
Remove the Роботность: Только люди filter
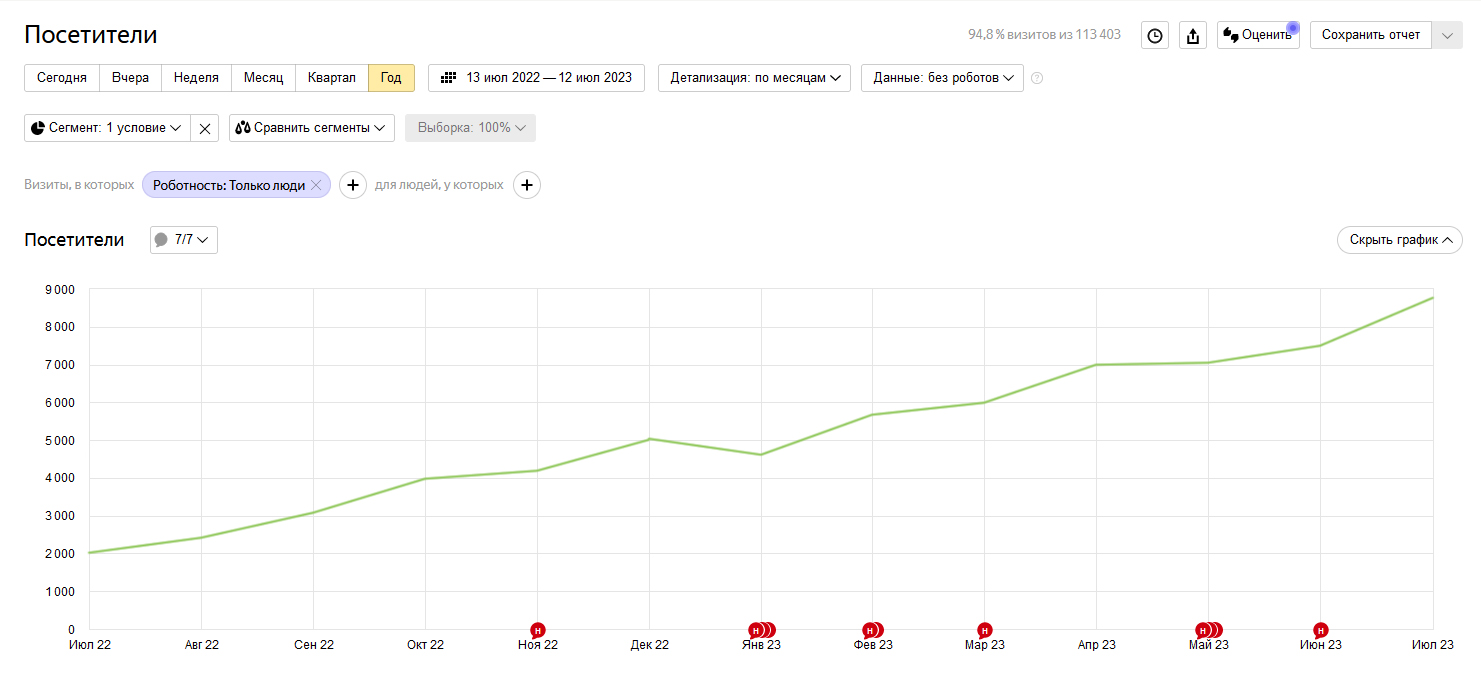[x=316, y=185]
